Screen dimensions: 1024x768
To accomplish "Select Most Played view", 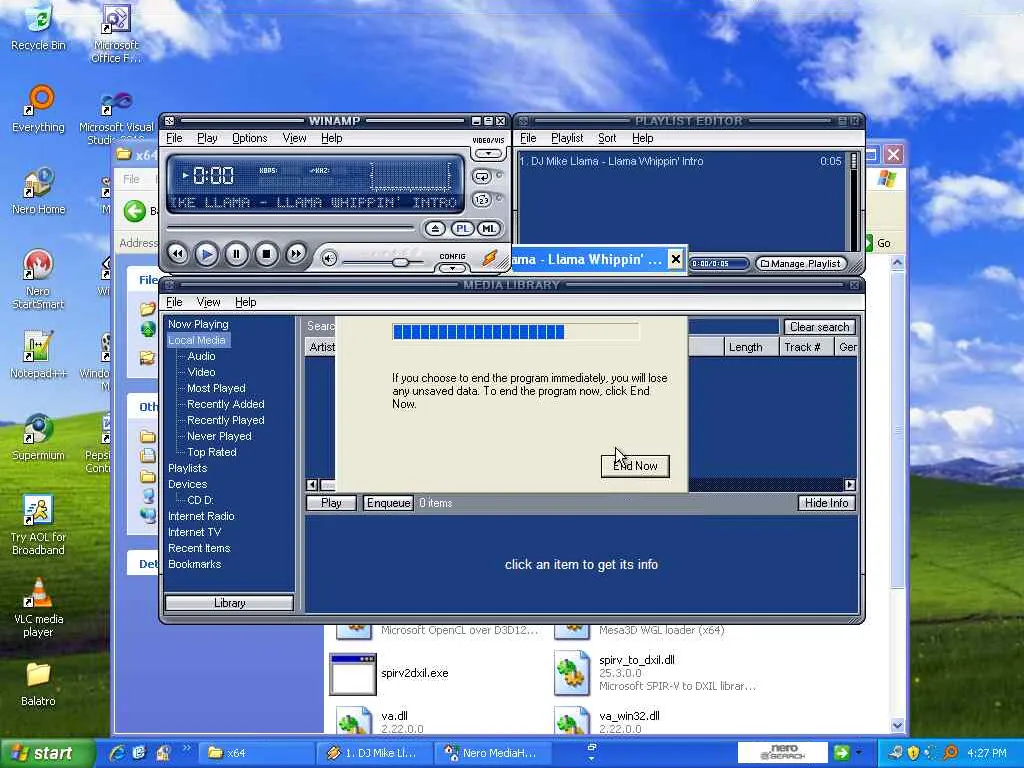I will click(x=216, y=388).
